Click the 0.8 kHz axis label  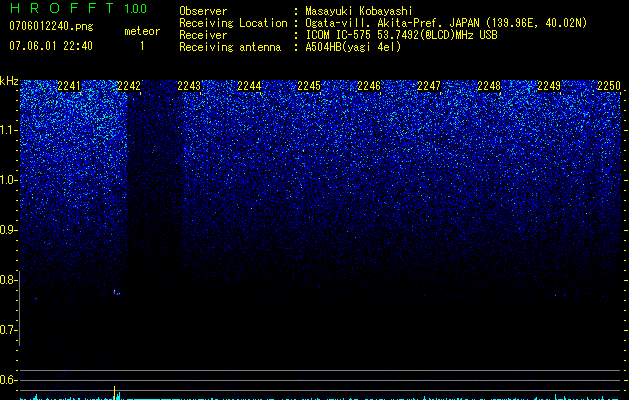pyautogui.click(x=9, y=280)
